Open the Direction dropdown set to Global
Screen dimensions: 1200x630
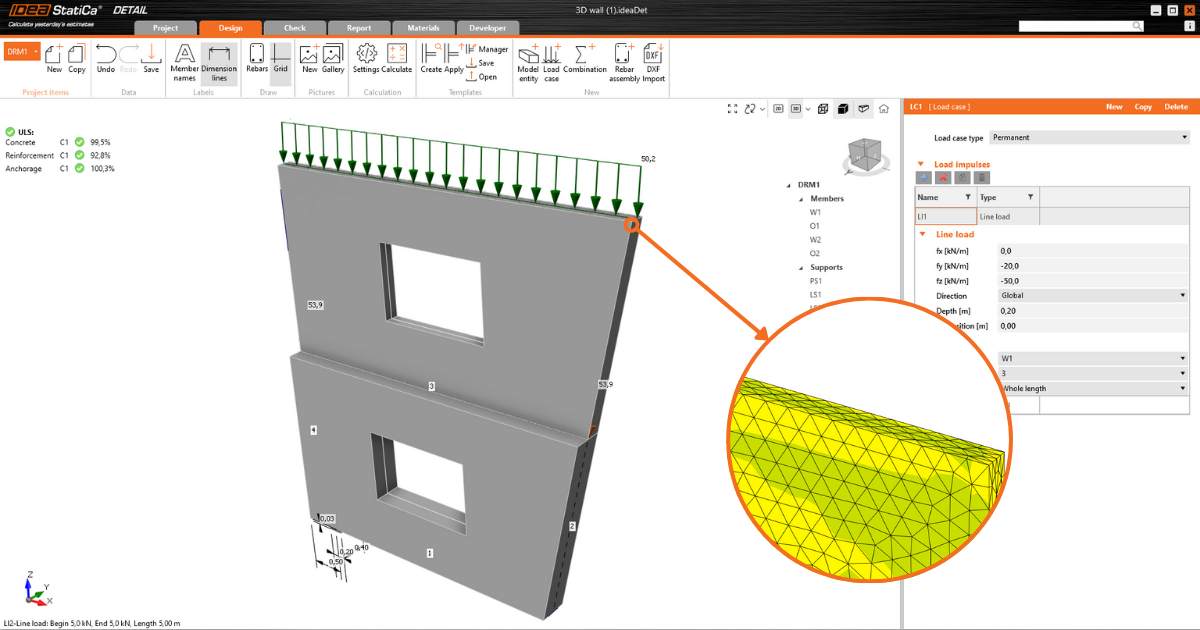pyautogui.click(x=1093, y=296)
